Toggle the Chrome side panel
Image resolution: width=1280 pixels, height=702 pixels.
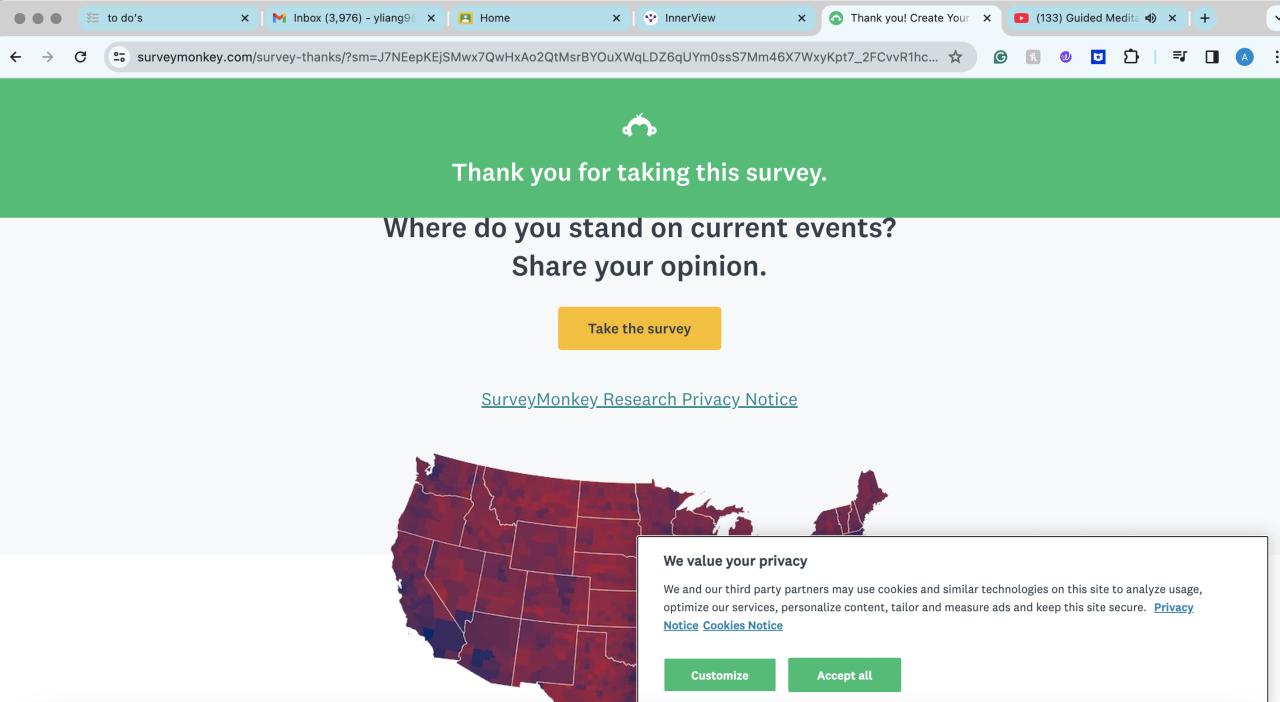click(1212, 57)
